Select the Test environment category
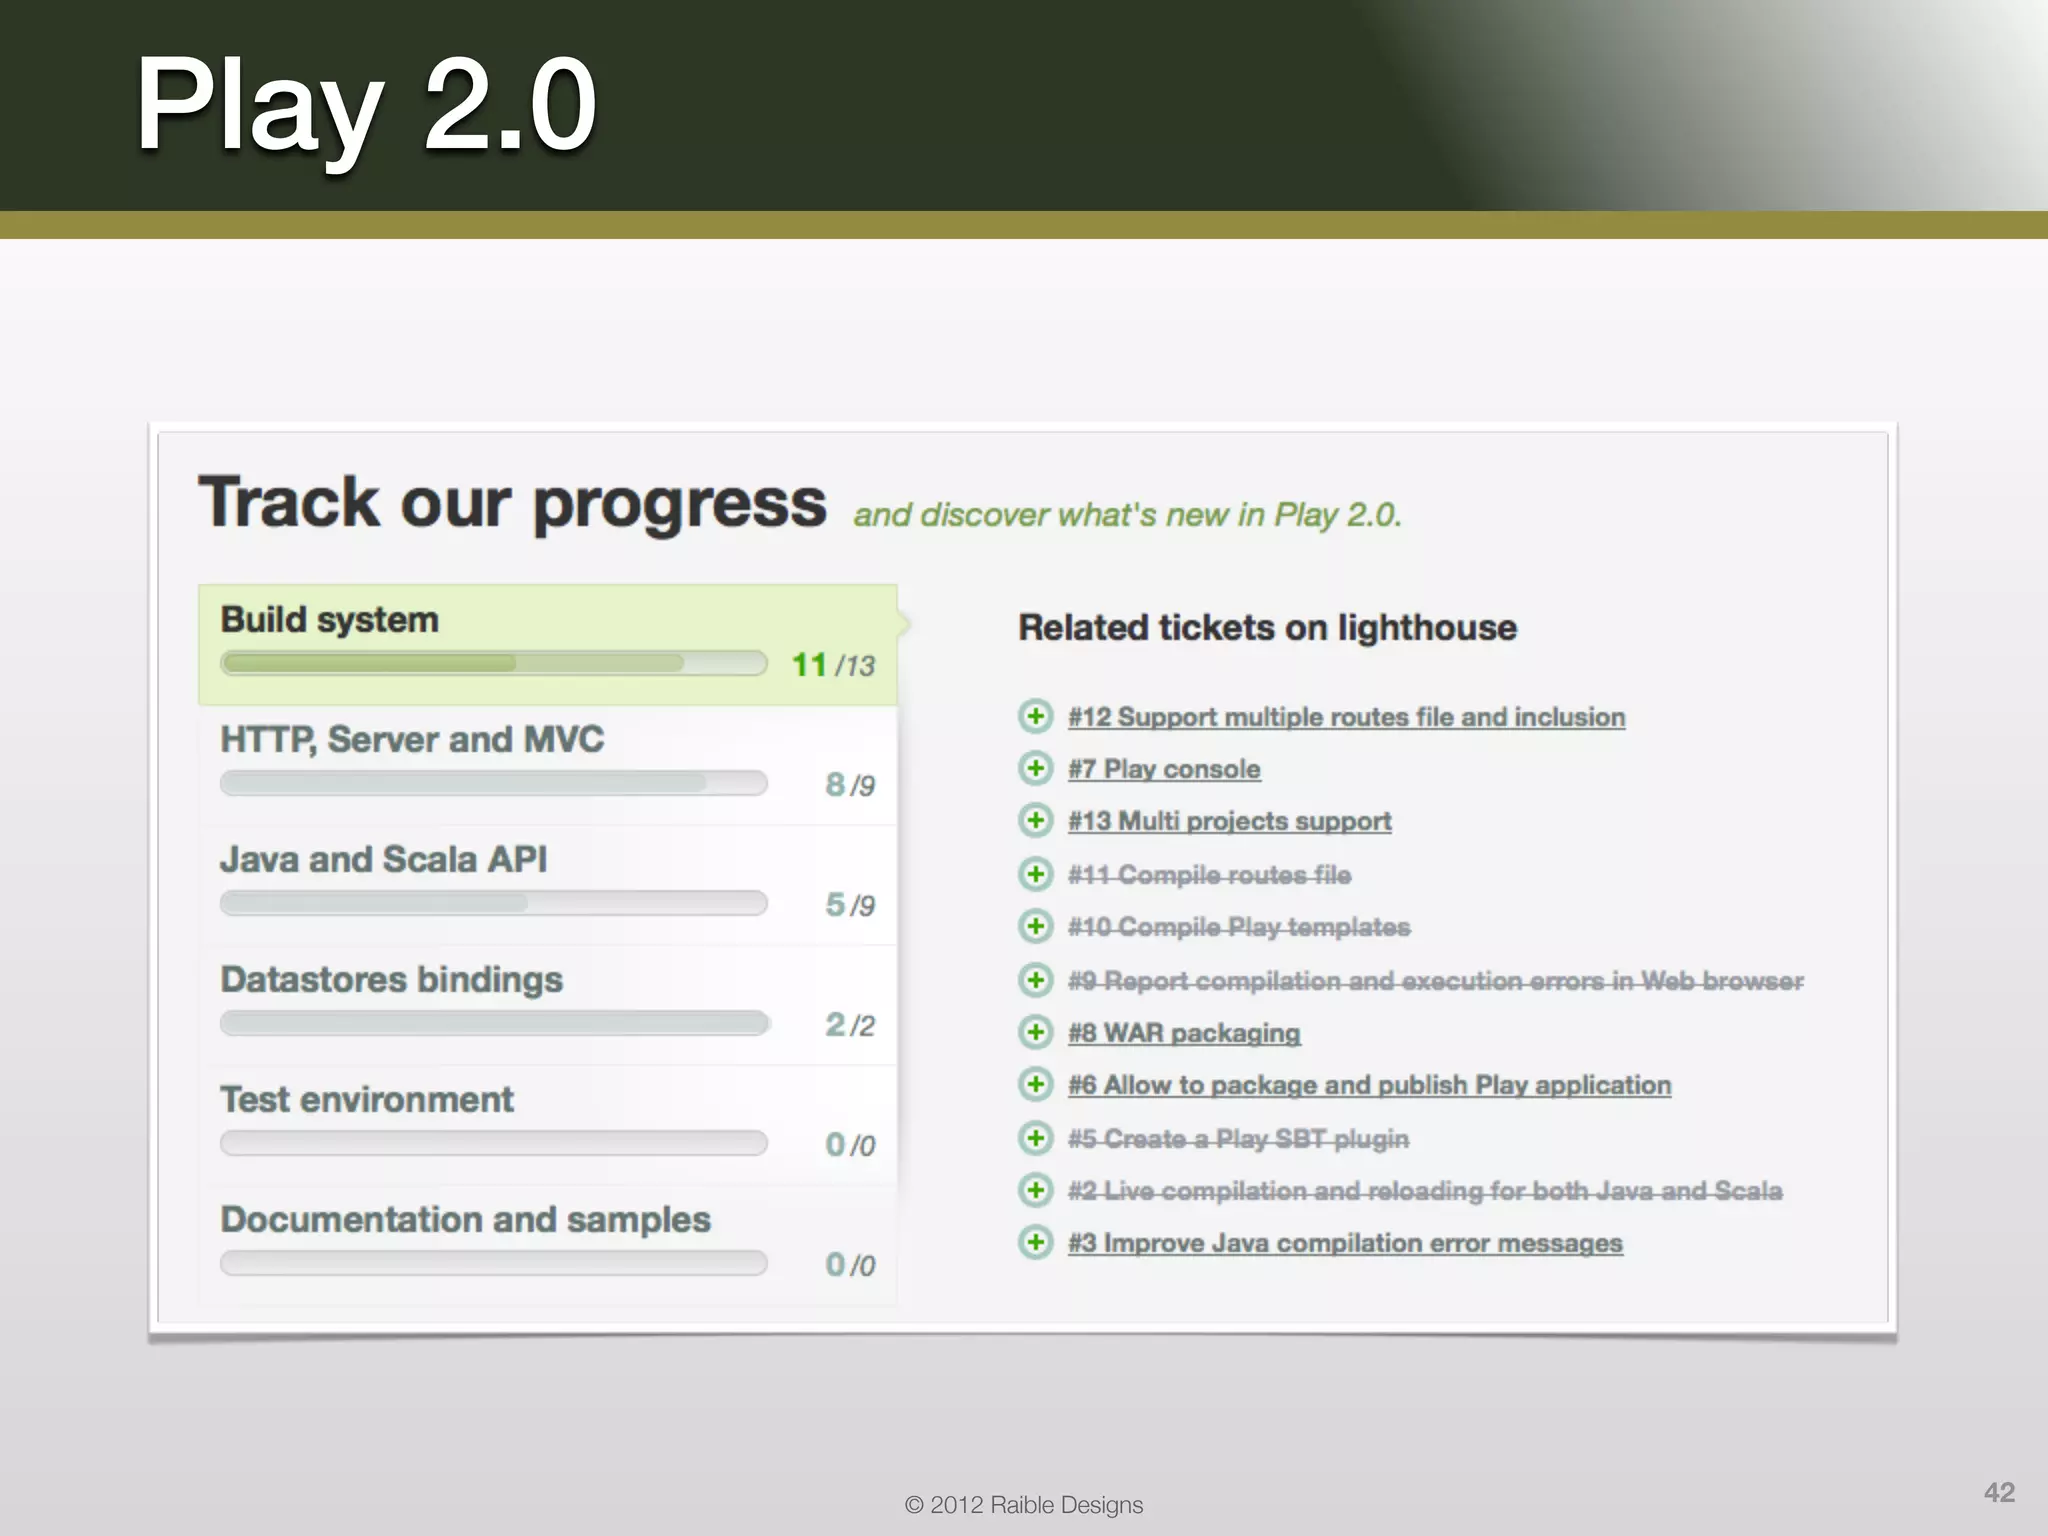 (548, 1125)
